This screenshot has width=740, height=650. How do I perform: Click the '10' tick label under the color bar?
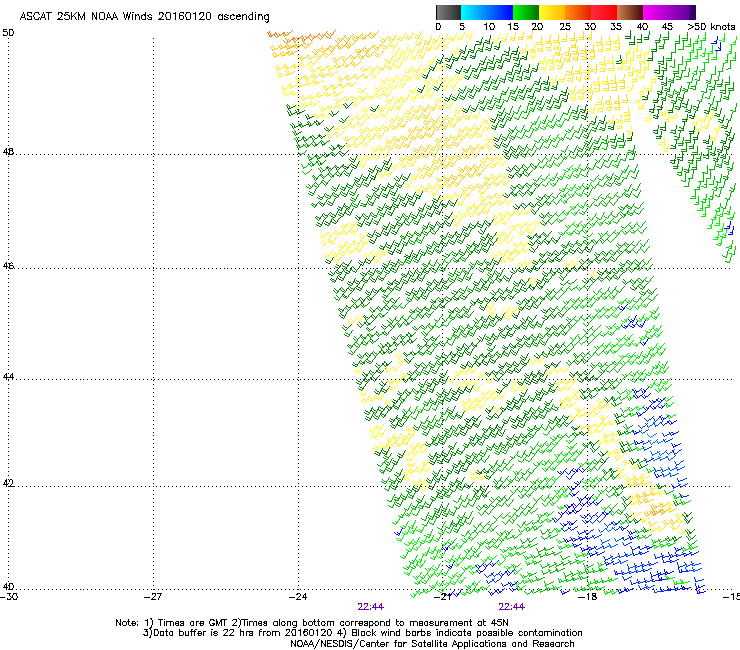489,27
